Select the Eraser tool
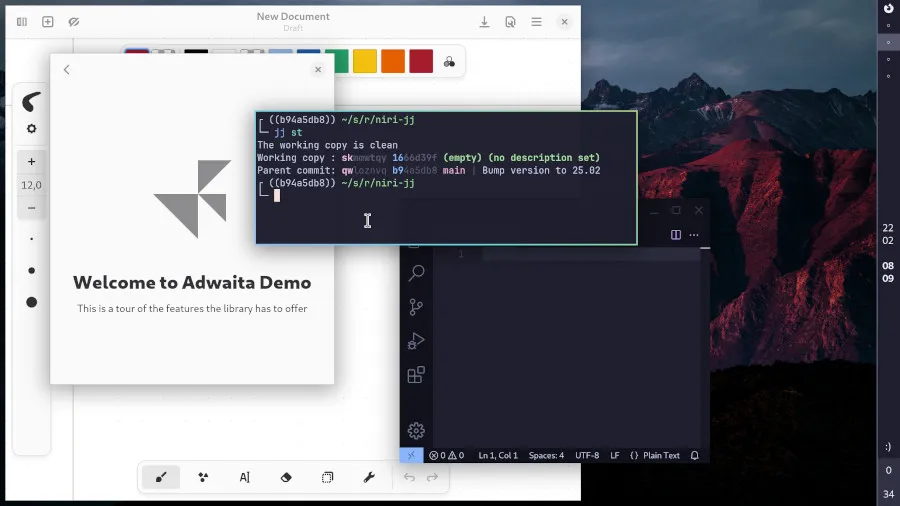Screen dimensions: 900x506 [286, 478]
